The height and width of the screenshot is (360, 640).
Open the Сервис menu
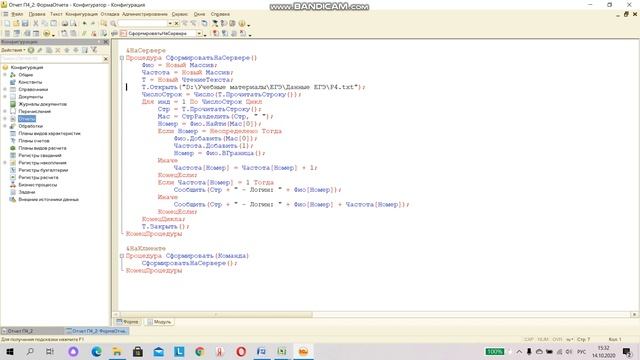[x=180, y=14]
